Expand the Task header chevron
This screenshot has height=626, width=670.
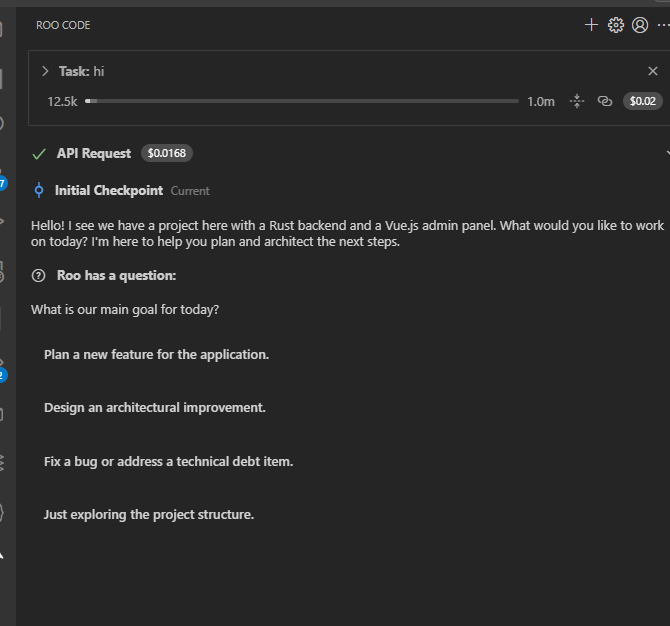tap(45, 71)
